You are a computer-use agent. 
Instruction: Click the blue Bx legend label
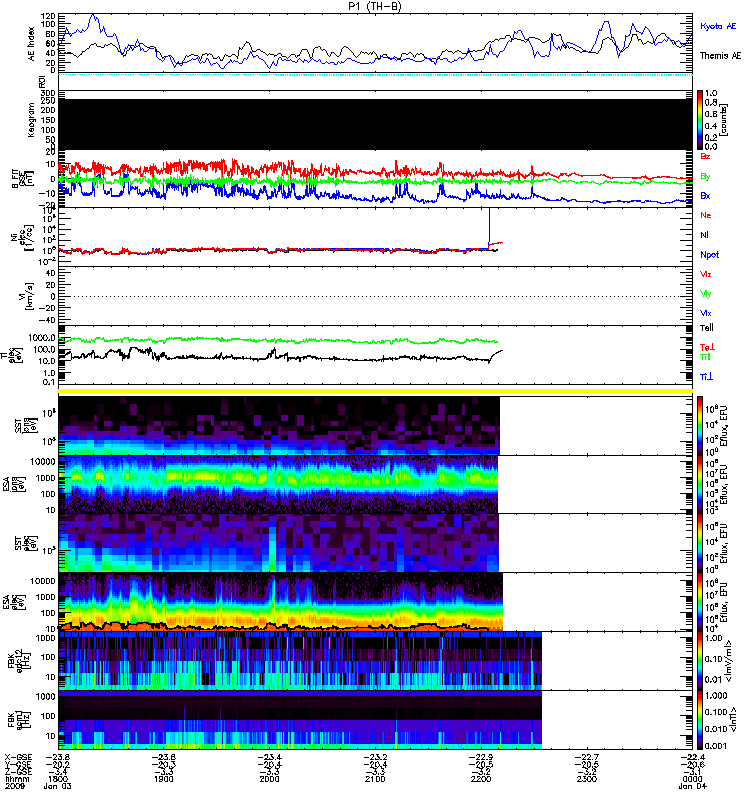pyautogui.click(x=705, y=195)
